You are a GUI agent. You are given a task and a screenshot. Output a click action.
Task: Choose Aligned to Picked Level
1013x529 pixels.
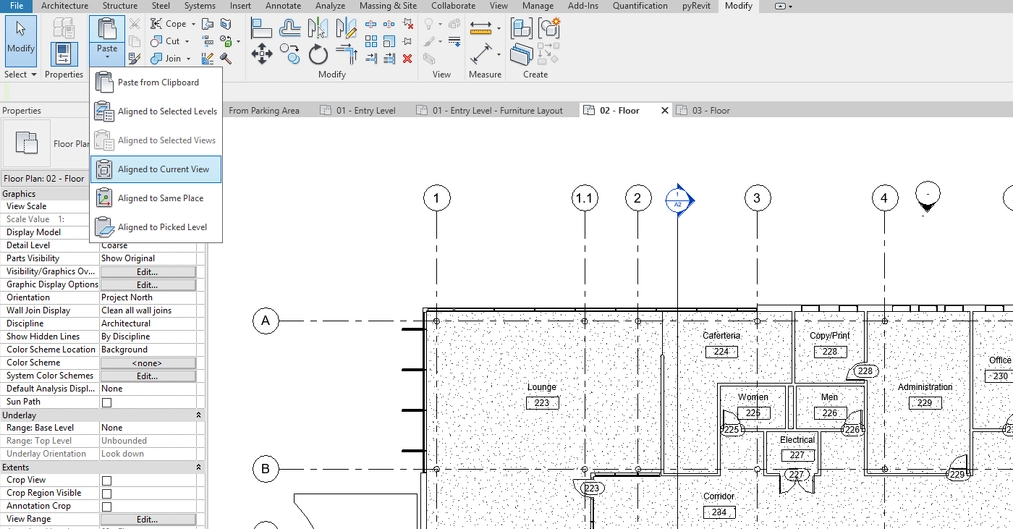(156, 227)
